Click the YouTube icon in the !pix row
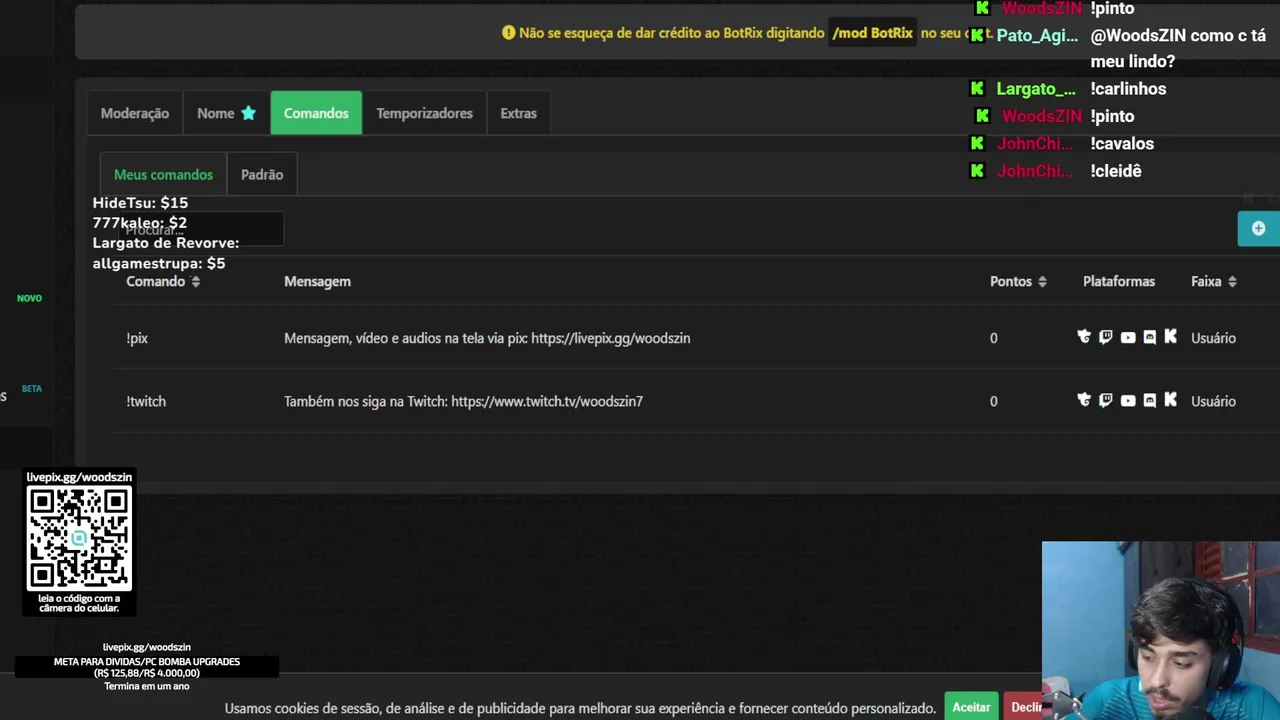This screenshot has height=720, width=1280. (x=1128, y=338)
